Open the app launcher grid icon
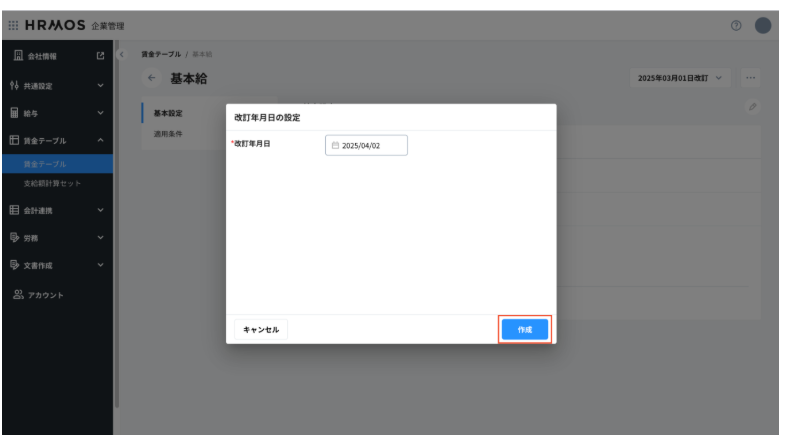The width and height of the screenshot is (789, 440). point(14,22)
